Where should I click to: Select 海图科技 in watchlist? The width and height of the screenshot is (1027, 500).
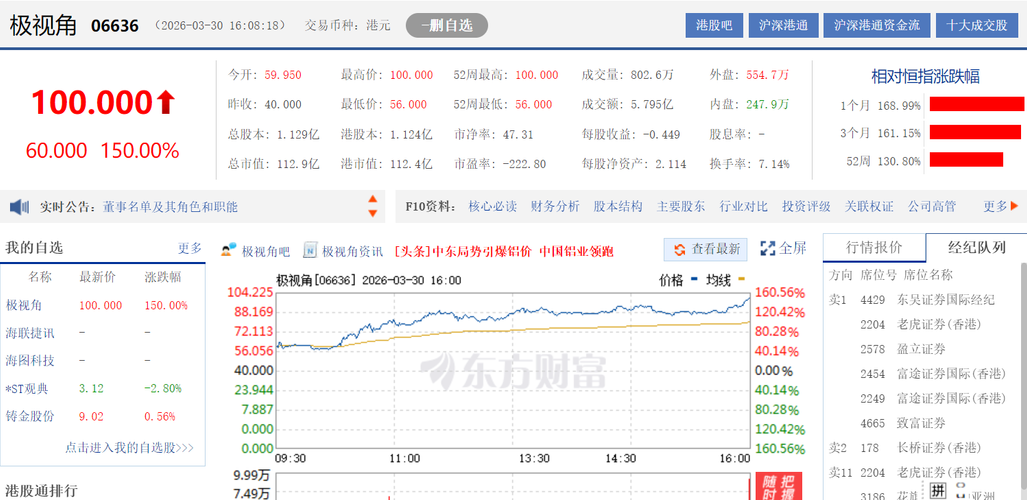tap(30, 361)
